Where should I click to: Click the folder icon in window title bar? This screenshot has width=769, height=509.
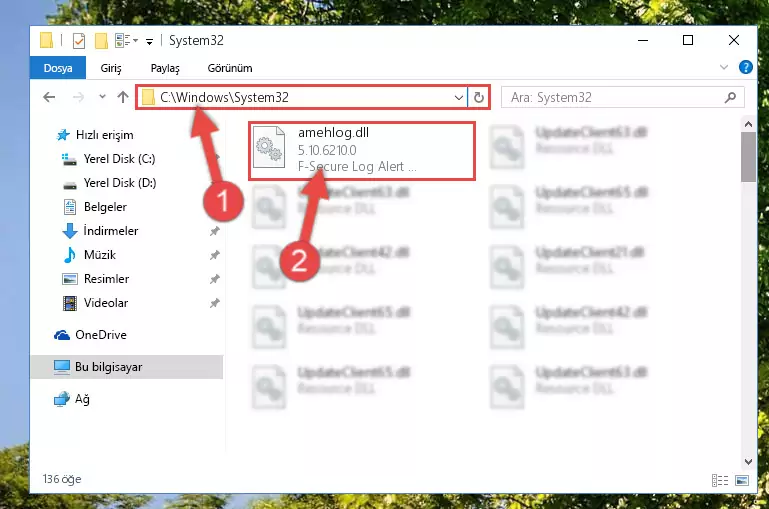click(46, 40)
